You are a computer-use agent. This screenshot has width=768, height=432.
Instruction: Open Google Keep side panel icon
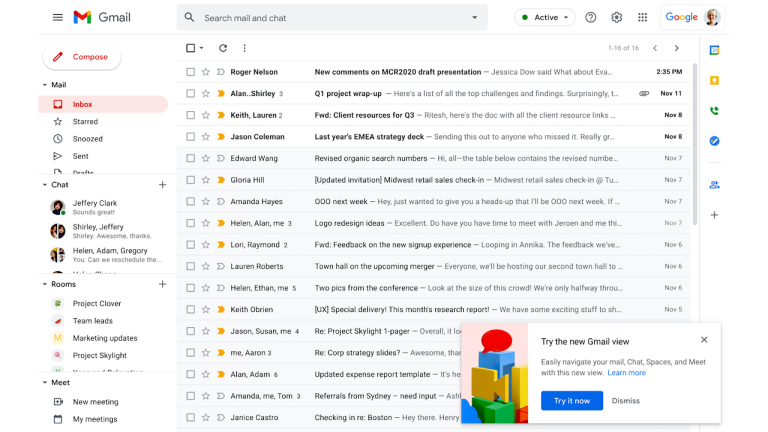715,80
